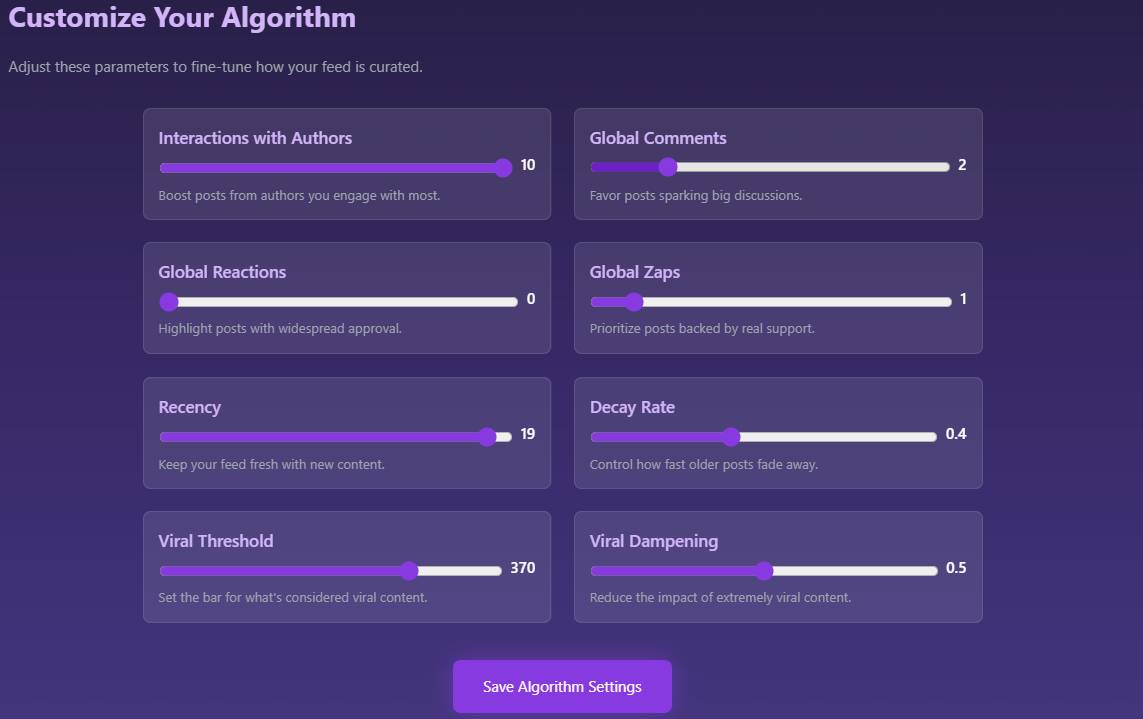Click the Global Reactions slider handle
The height and width of the screenshot is (719, 1143).
tap(169, 302)
